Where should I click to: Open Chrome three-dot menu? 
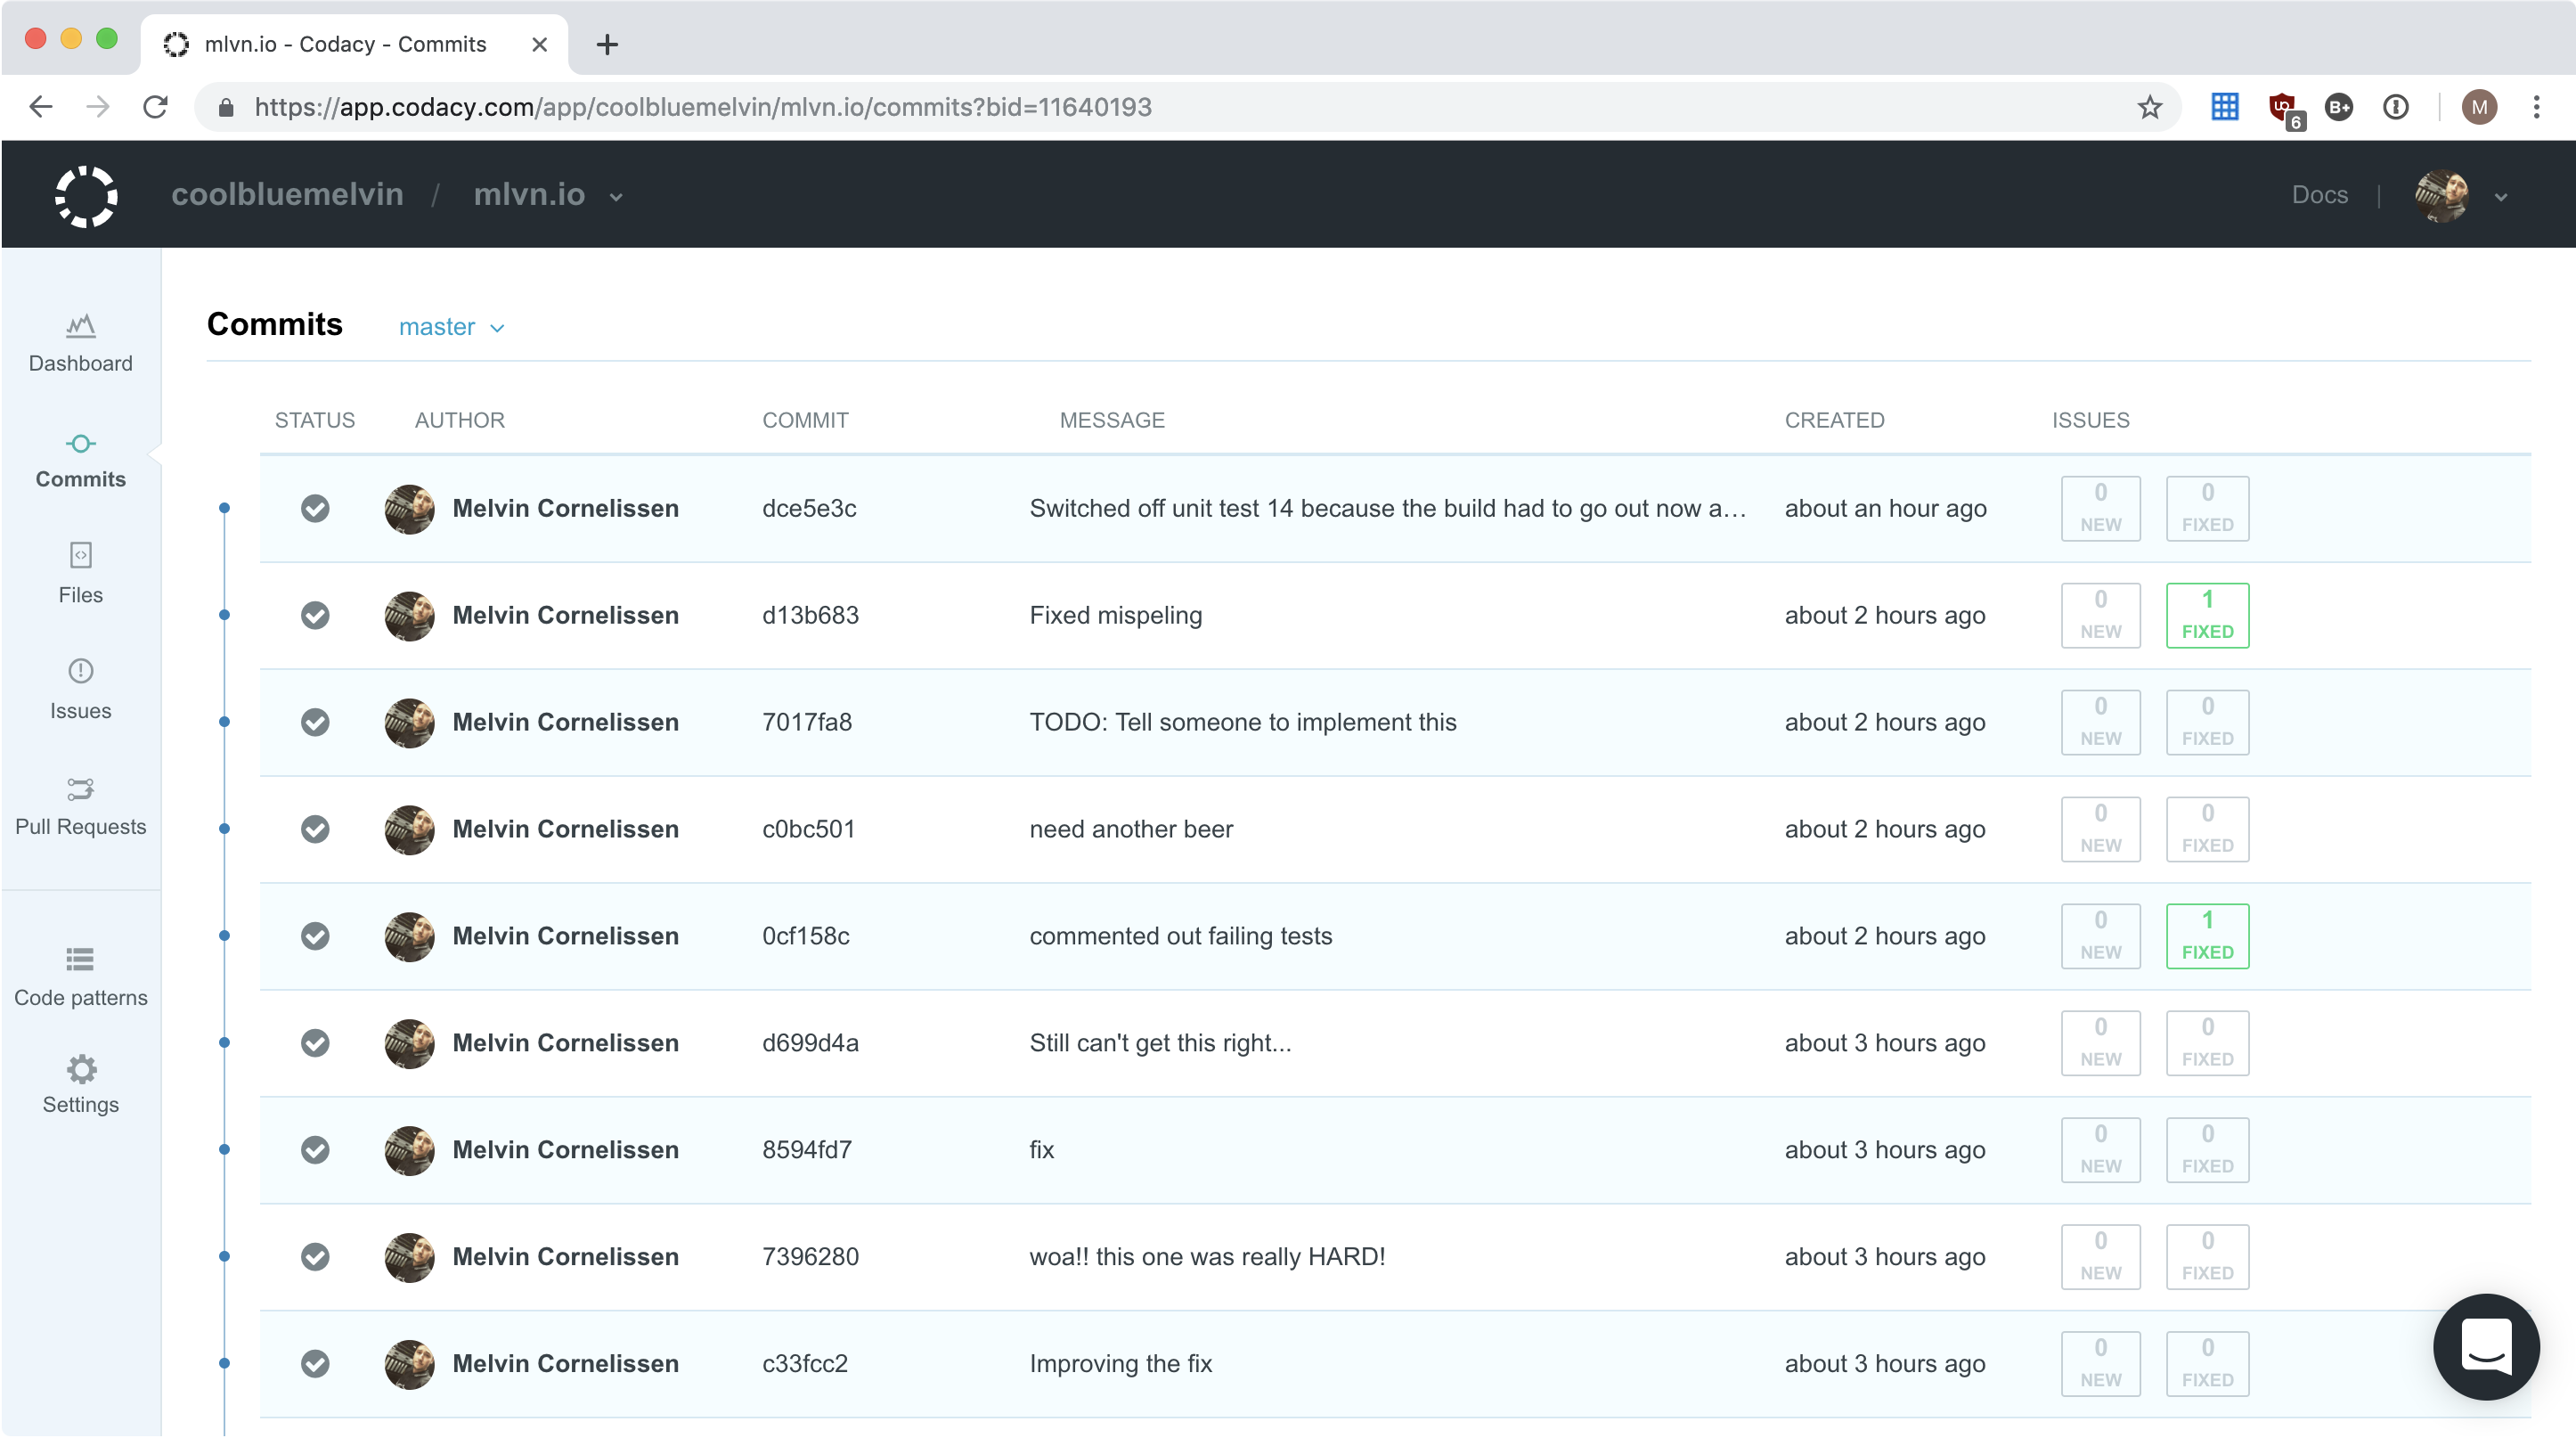pyautogui.click(x=2536, y=107)
